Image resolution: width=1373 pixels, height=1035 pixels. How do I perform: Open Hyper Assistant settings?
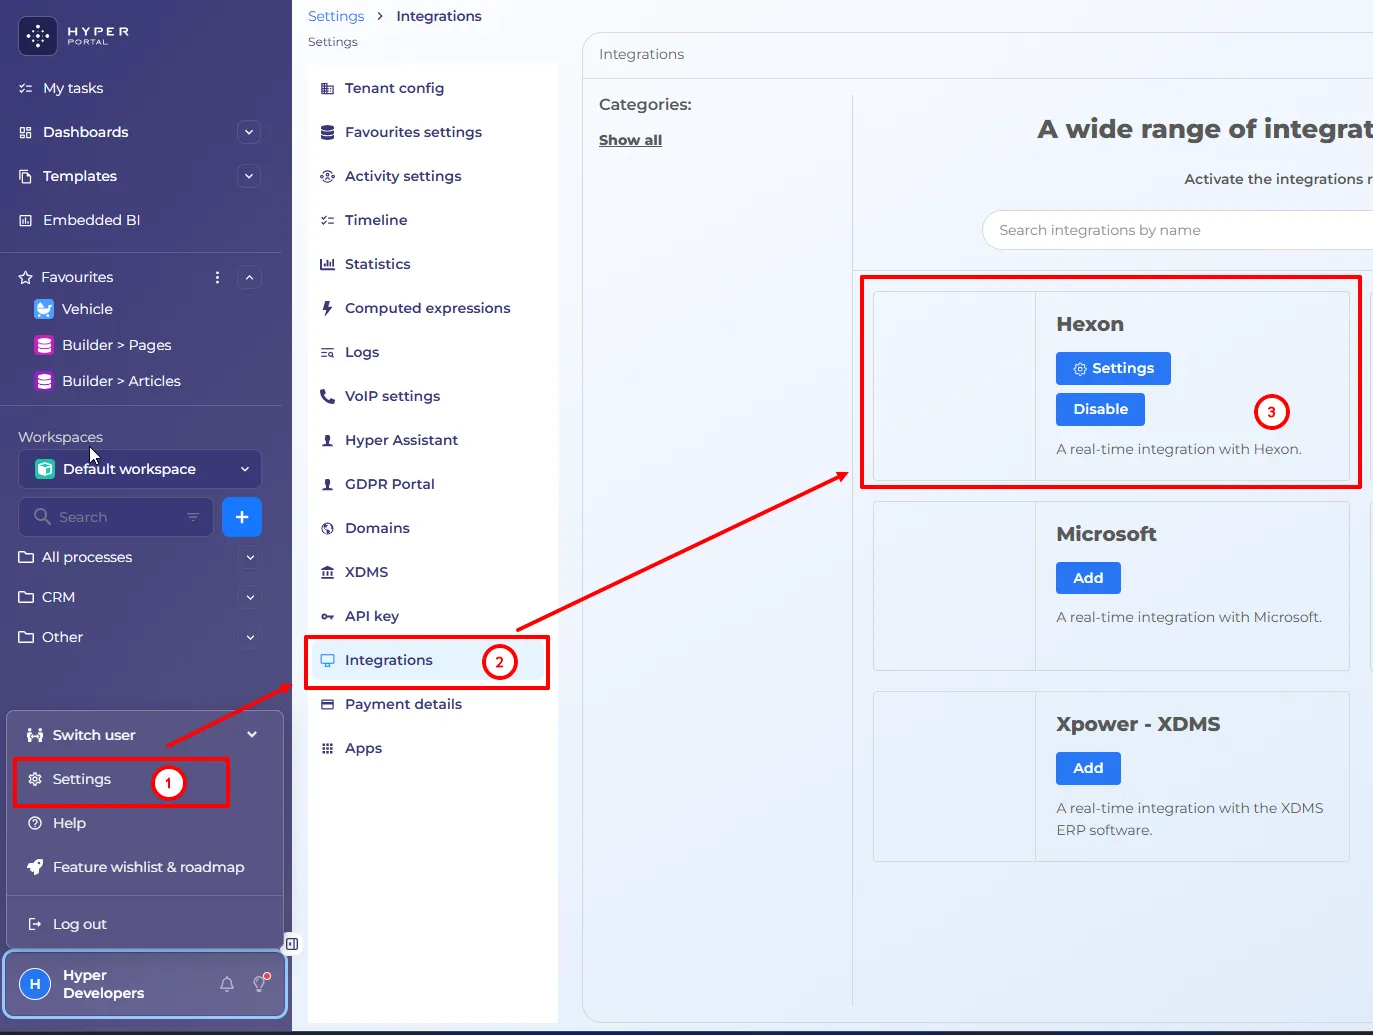click(428, 440)
